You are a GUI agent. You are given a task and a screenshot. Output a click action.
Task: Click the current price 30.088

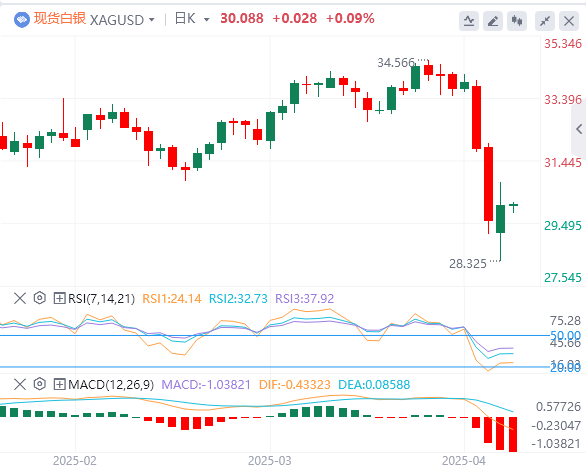coord(242,18)
